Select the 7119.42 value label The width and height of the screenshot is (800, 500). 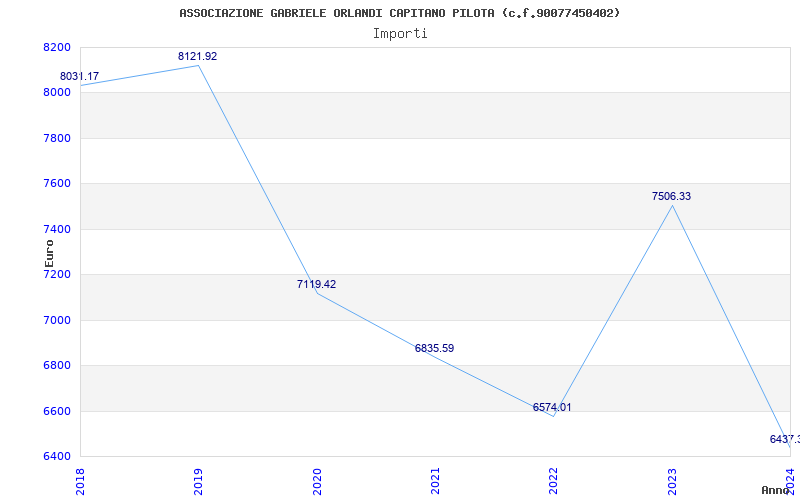point(316,284)
